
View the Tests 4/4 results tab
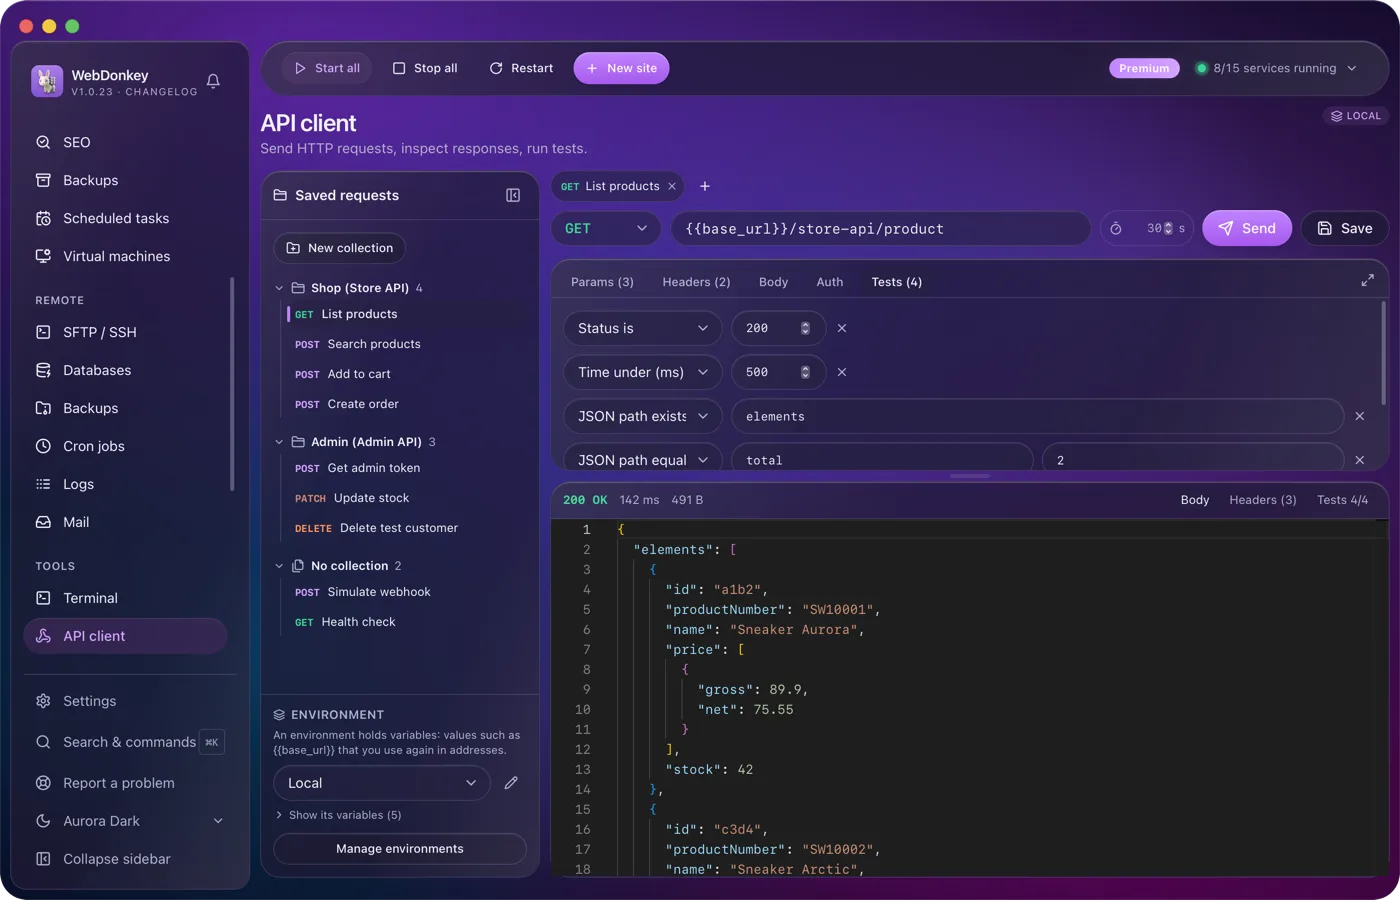1342,500
